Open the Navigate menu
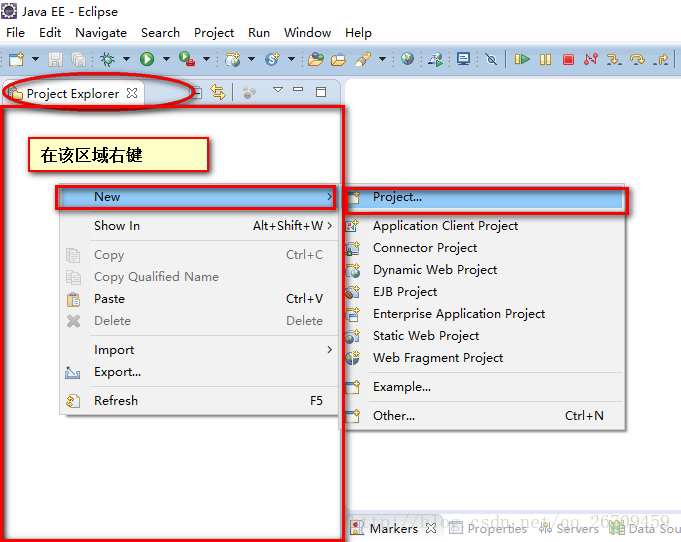The image size is (681, 542). (x=101, y=33)
